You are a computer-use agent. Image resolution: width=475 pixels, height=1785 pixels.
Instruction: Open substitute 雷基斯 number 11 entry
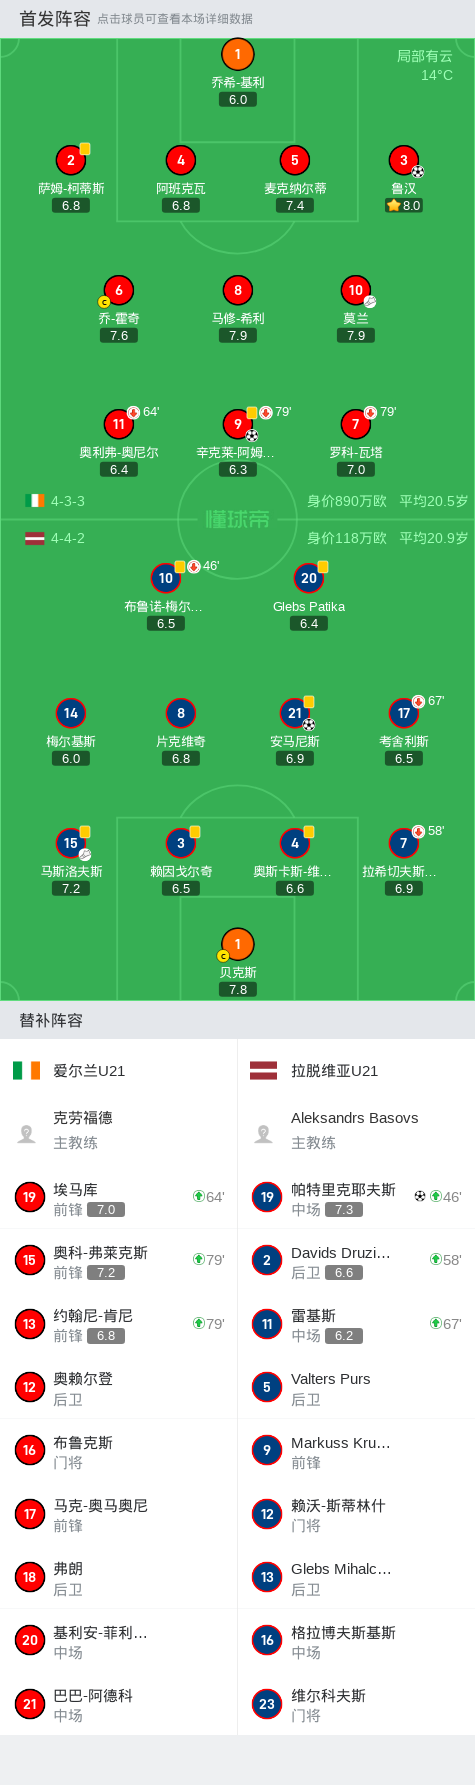356,1323
